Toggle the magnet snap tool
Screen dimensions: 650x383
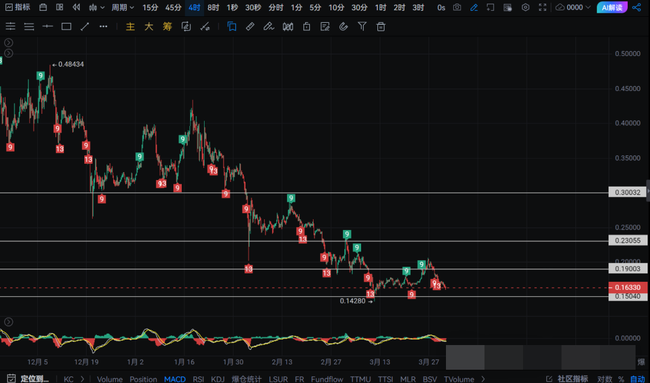click(343, 27)
